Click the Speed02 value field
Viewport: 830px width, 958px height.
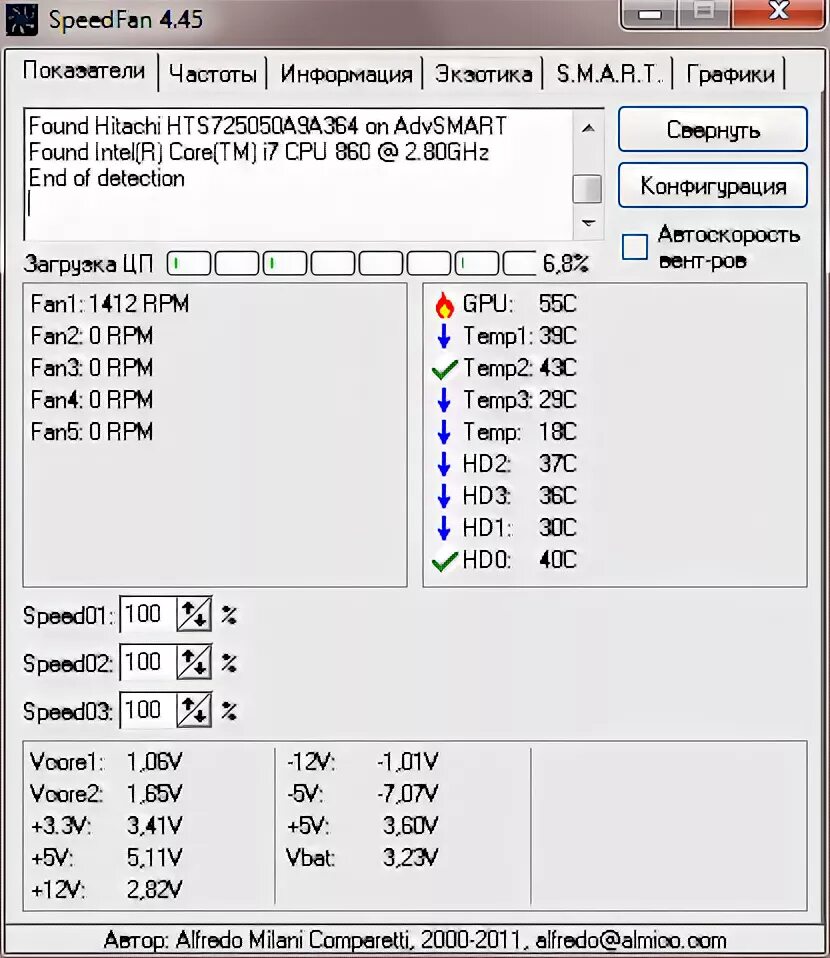(x=149, y=662)
